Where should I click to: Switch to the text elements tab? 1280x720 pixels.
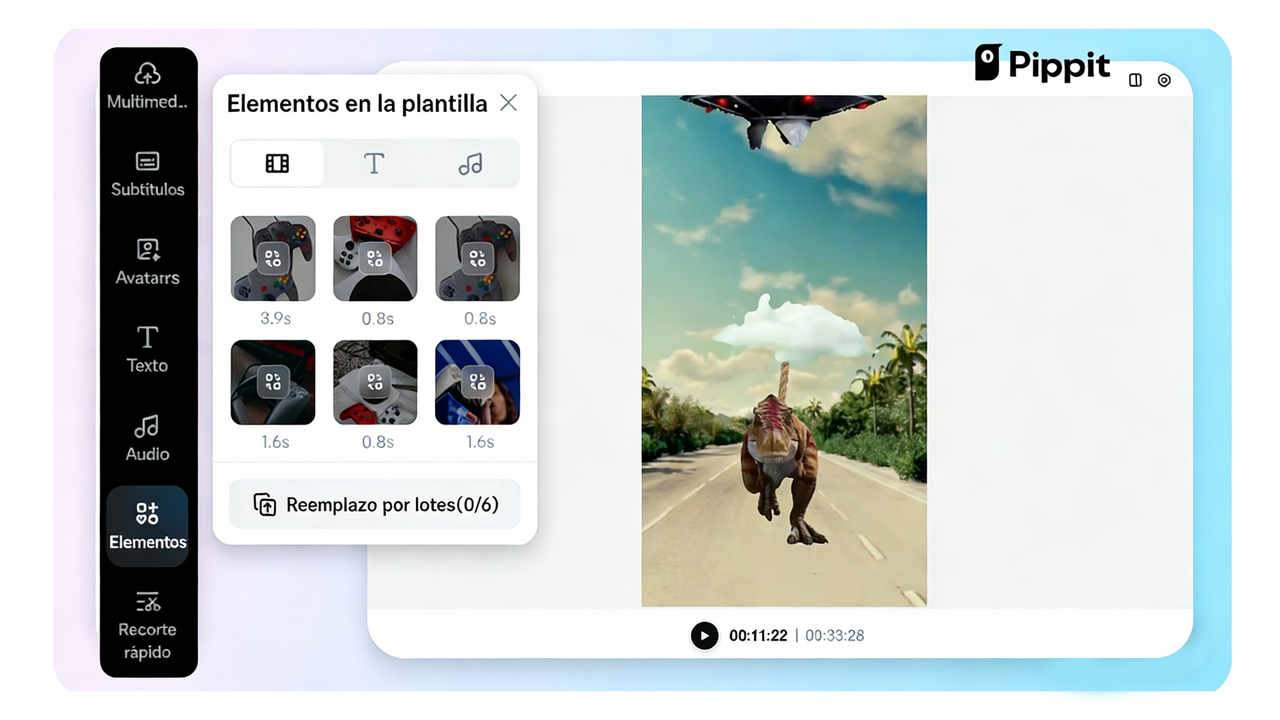click(x=373, y=163)
